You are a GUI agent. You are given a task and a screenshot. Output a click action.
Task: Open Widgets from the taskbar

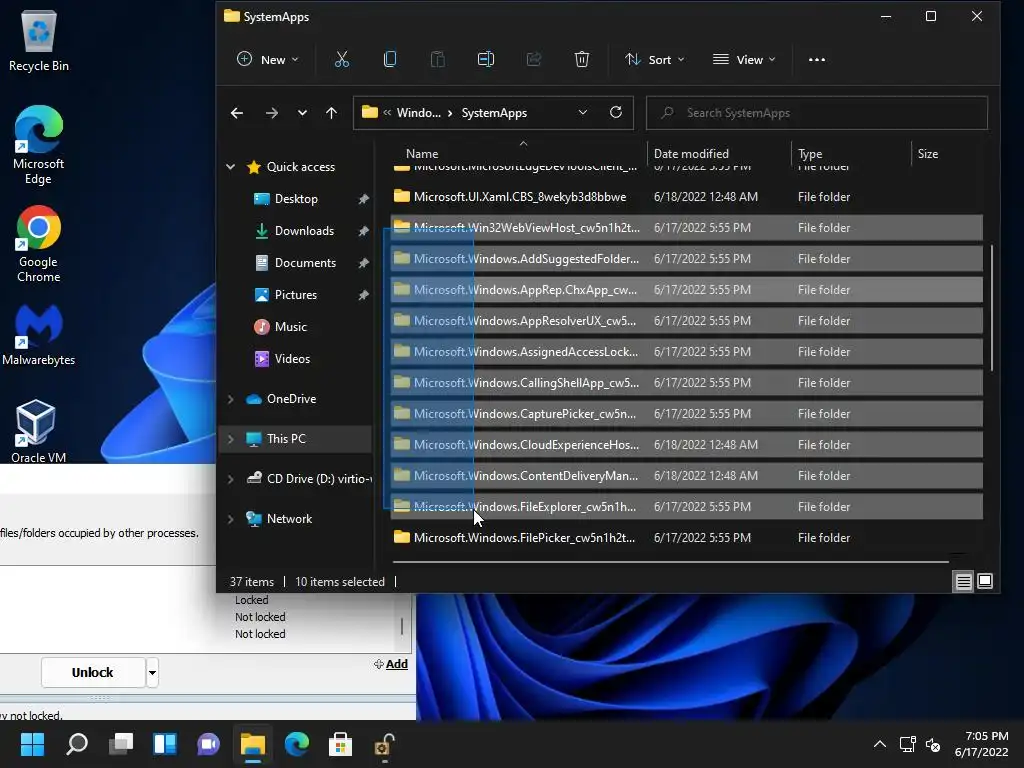tap(165, 744)
